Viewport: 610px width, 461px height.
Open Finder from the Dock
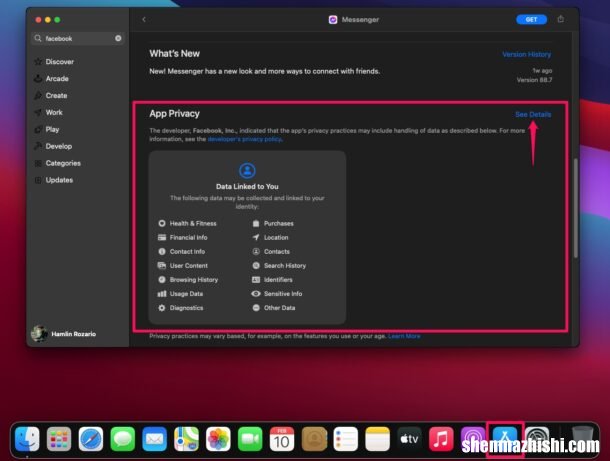click(x=27, y=439)
